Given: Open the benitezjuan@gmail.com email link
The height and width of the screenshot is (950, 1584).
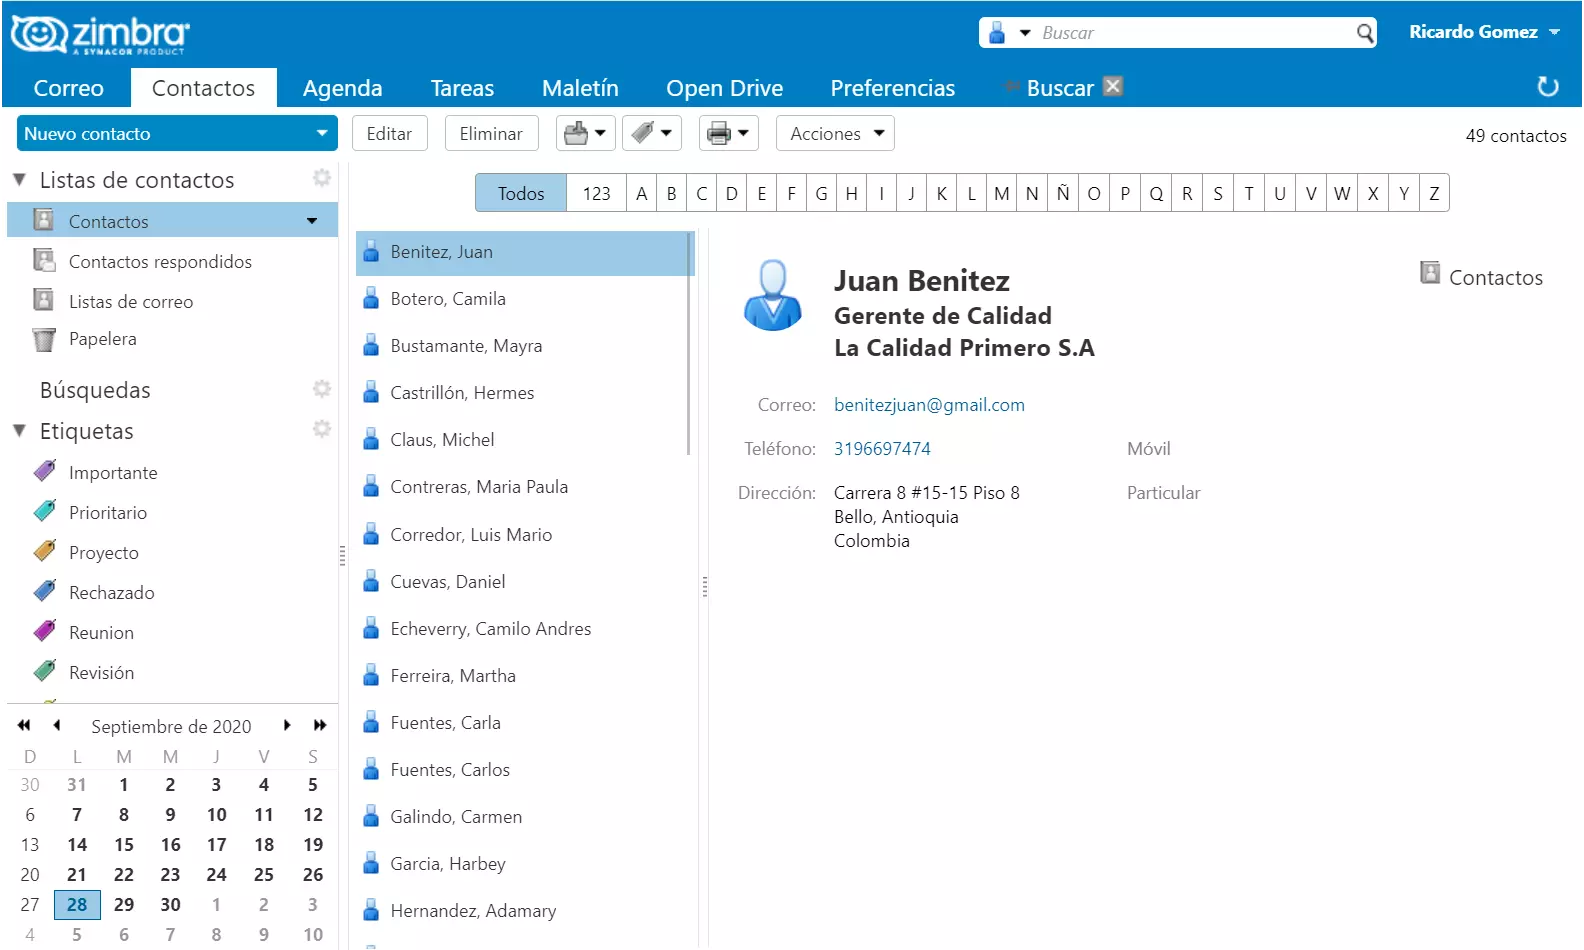Looking at the screenshot, I should click(929, 405).
